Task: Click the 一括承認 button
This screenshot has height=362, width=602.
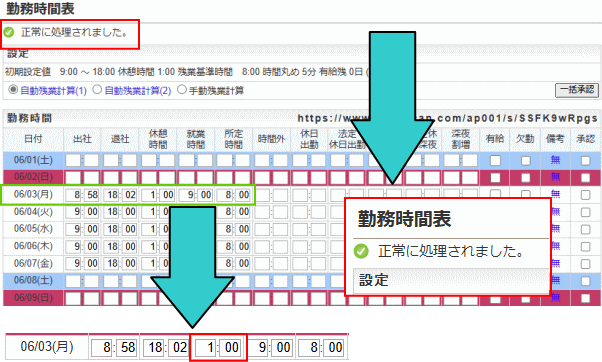Action: [x=577, y=90]
